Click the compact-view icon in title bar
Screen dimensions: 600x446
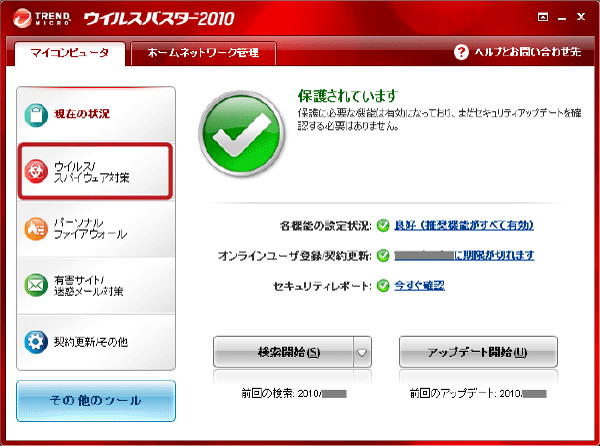[x=543, y=17]
